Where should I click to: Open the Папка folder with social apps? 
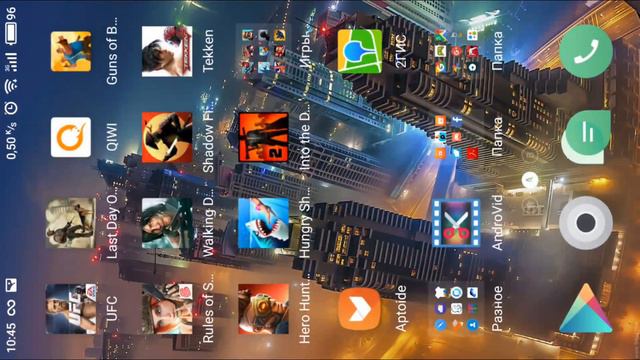click(456, 137)
